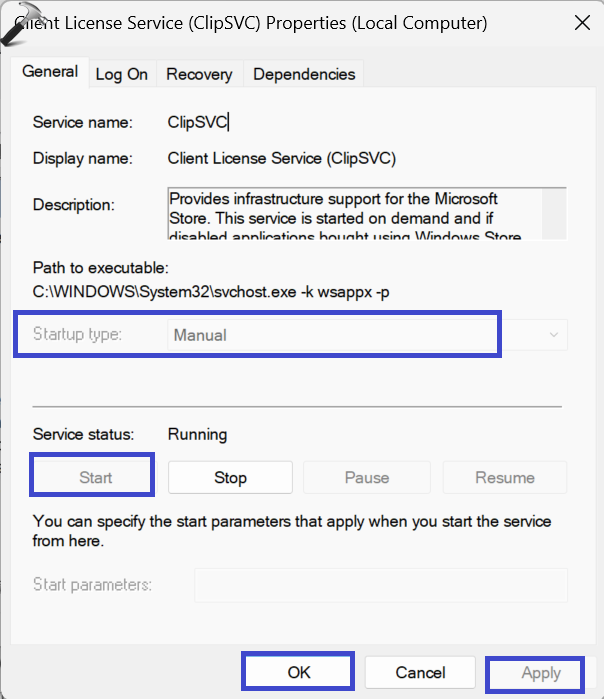Screen dimensions: 604x699
Task: Stop the ClipSVC service
Action: 230,478
